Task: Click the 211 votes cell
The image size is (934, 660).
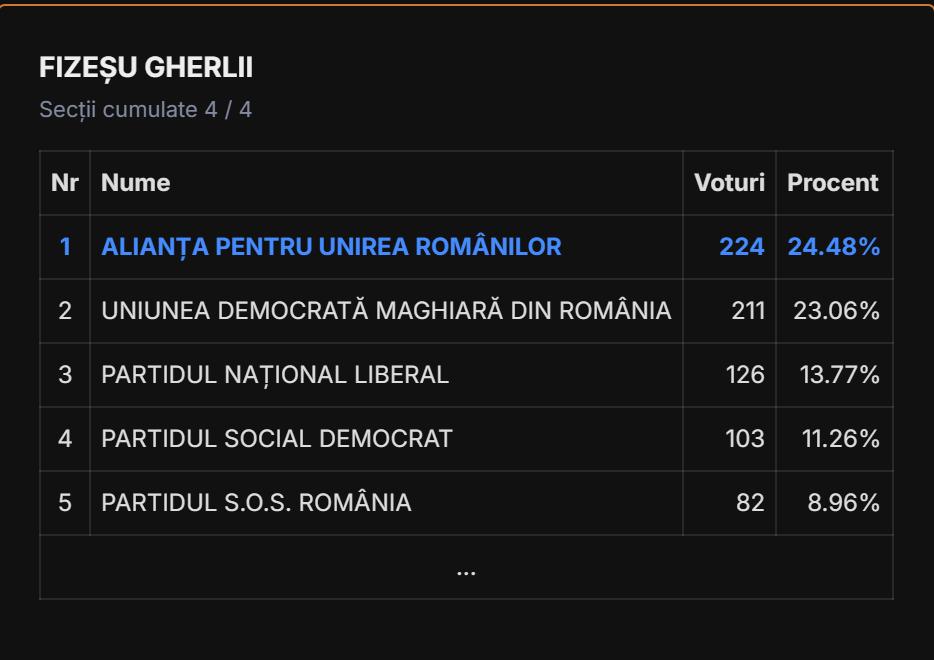Action: [x=747, y=311]
